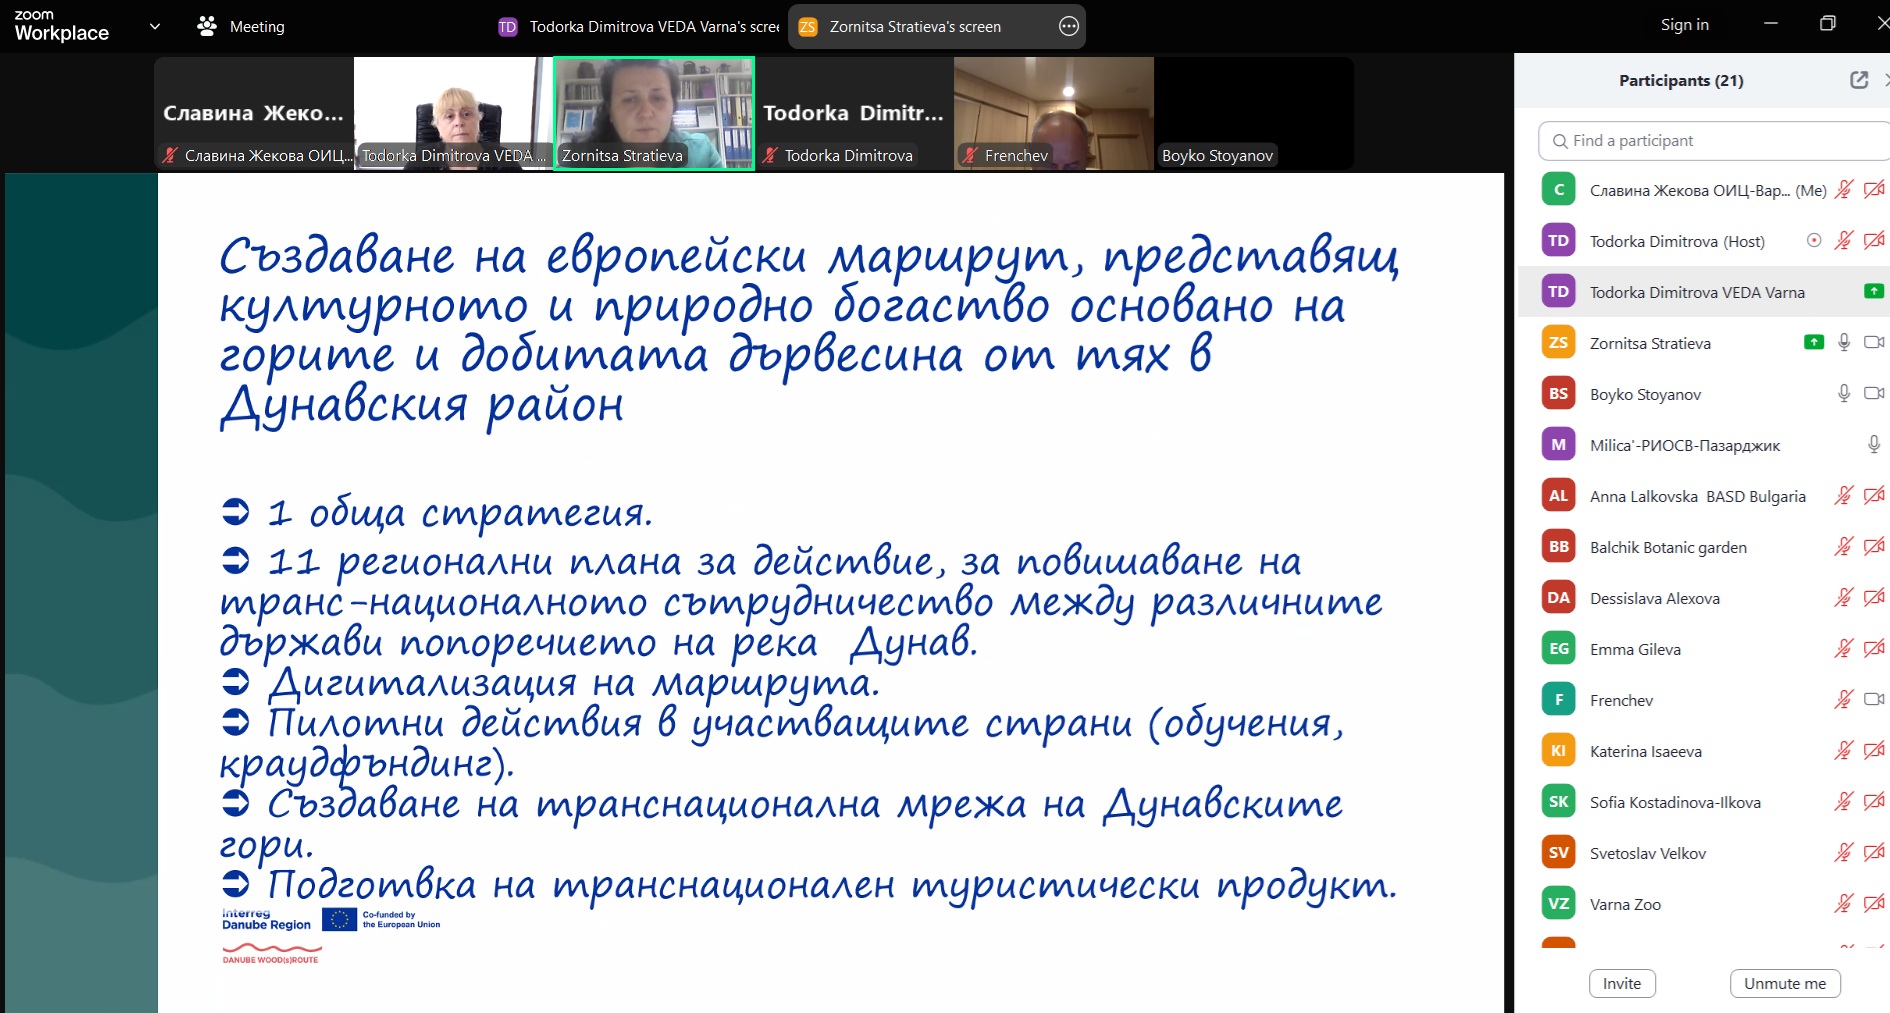Select Boyko Stoyanov video thumbnail
Viewport: 1890px width, 1013px height.
click(1254, 113)
